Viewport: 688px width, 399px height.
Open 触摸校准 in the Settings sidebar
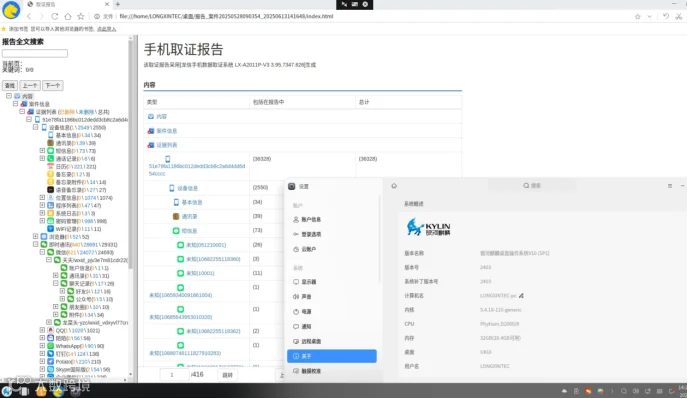[332, 371]
